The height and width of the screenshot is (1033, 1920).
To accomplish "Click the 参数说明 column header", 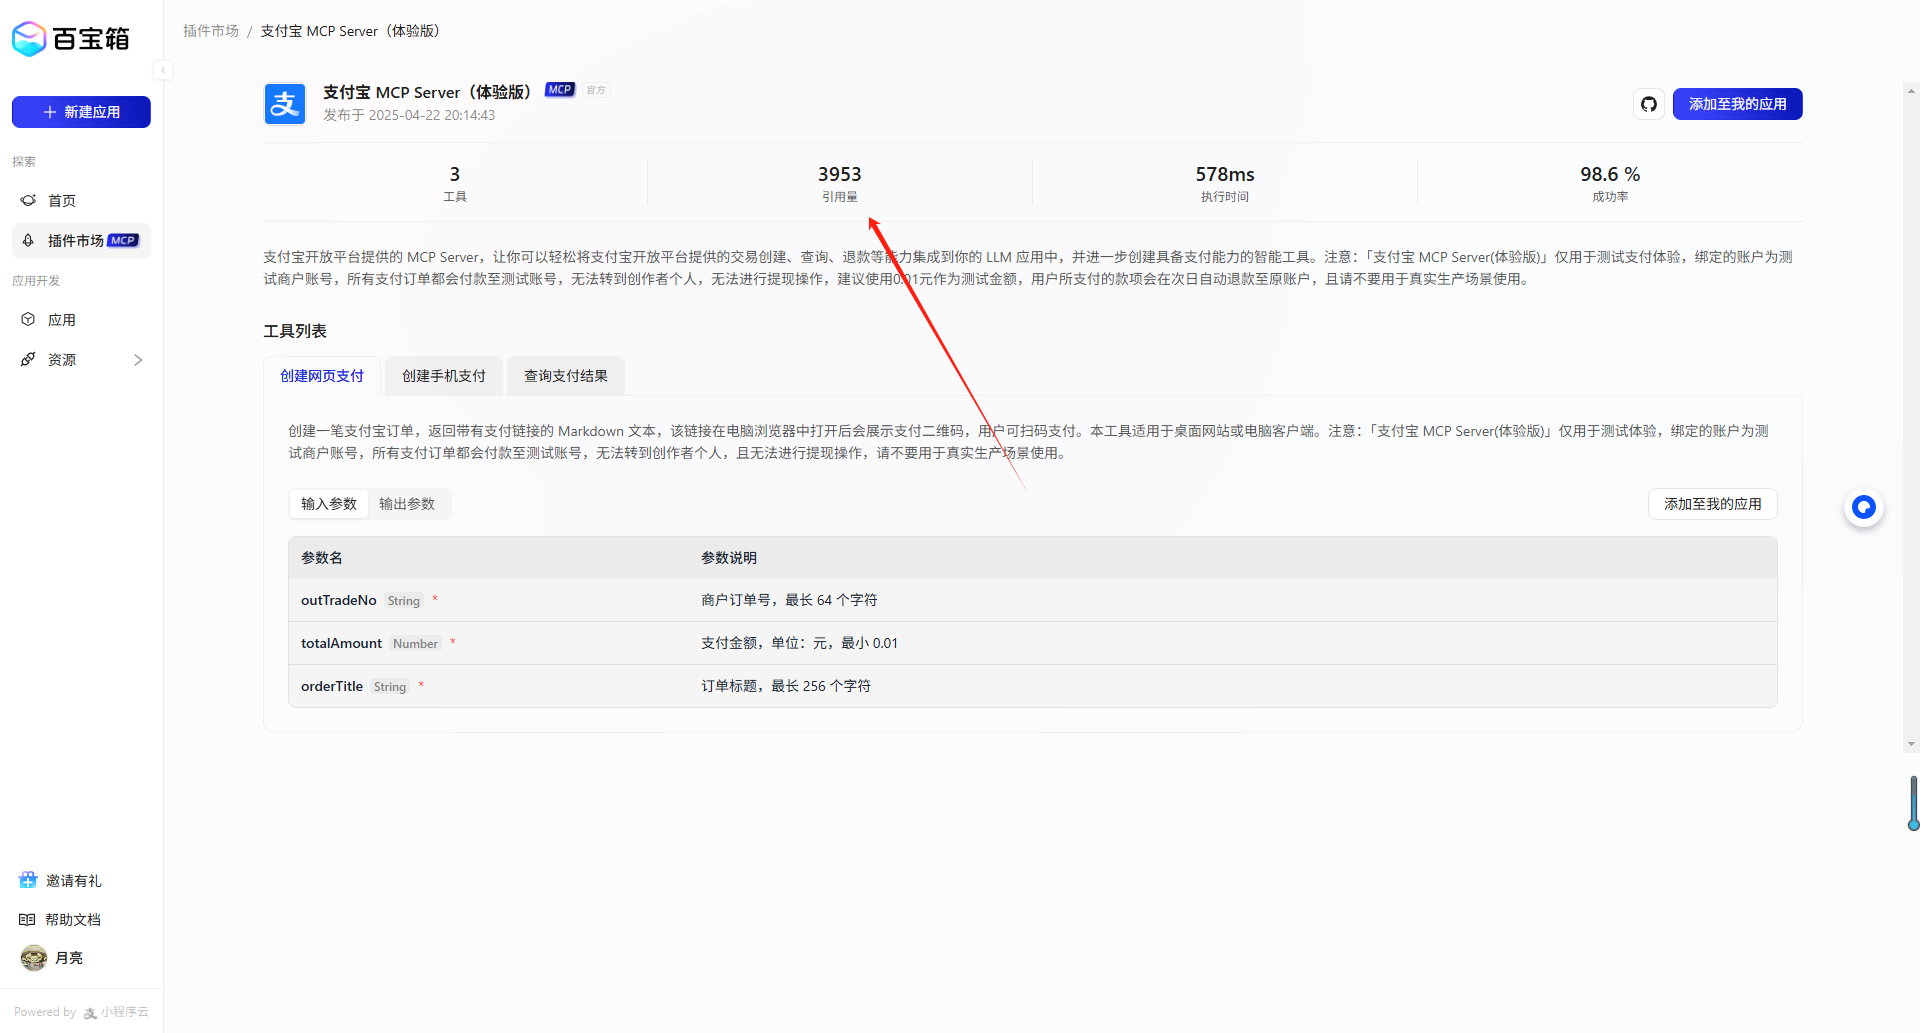I will [x=729, y=558].
